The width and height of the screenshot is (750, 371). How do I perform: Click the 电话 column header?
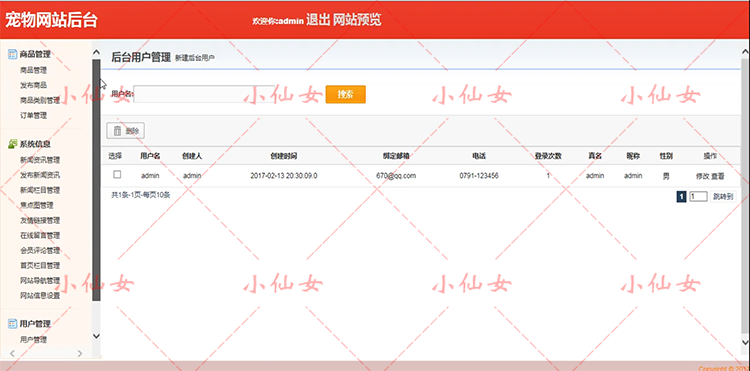tap(479, 156)
